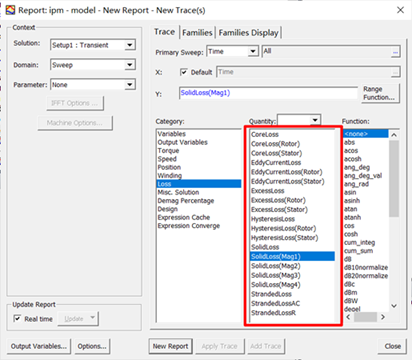Click the Machine Options button
The height and width of the screenshot is (360, 412).
75,123
